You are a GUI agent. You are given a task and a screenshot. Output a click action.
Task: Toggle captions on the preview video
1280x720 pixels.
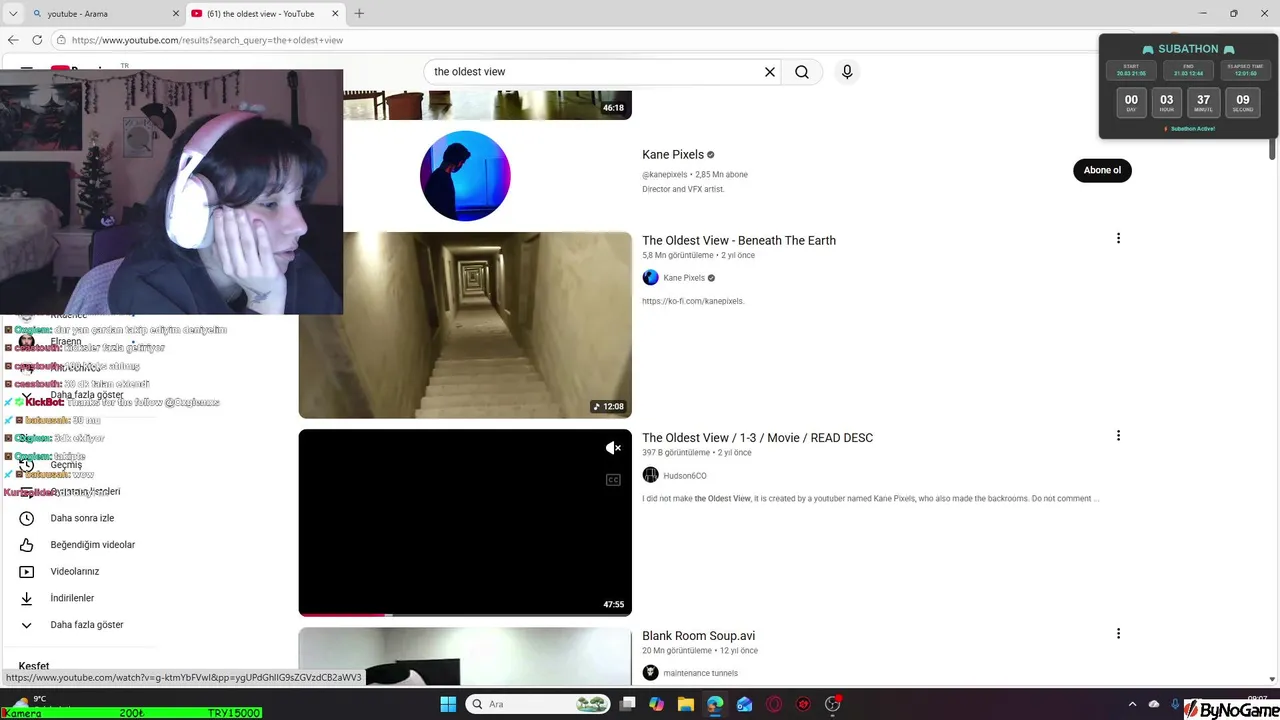click(x=614, y=480)
